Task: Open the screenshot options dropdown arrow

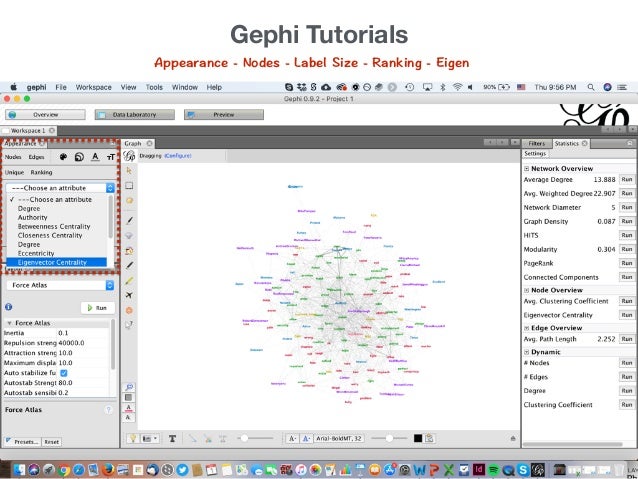Action: pos(155,438)
